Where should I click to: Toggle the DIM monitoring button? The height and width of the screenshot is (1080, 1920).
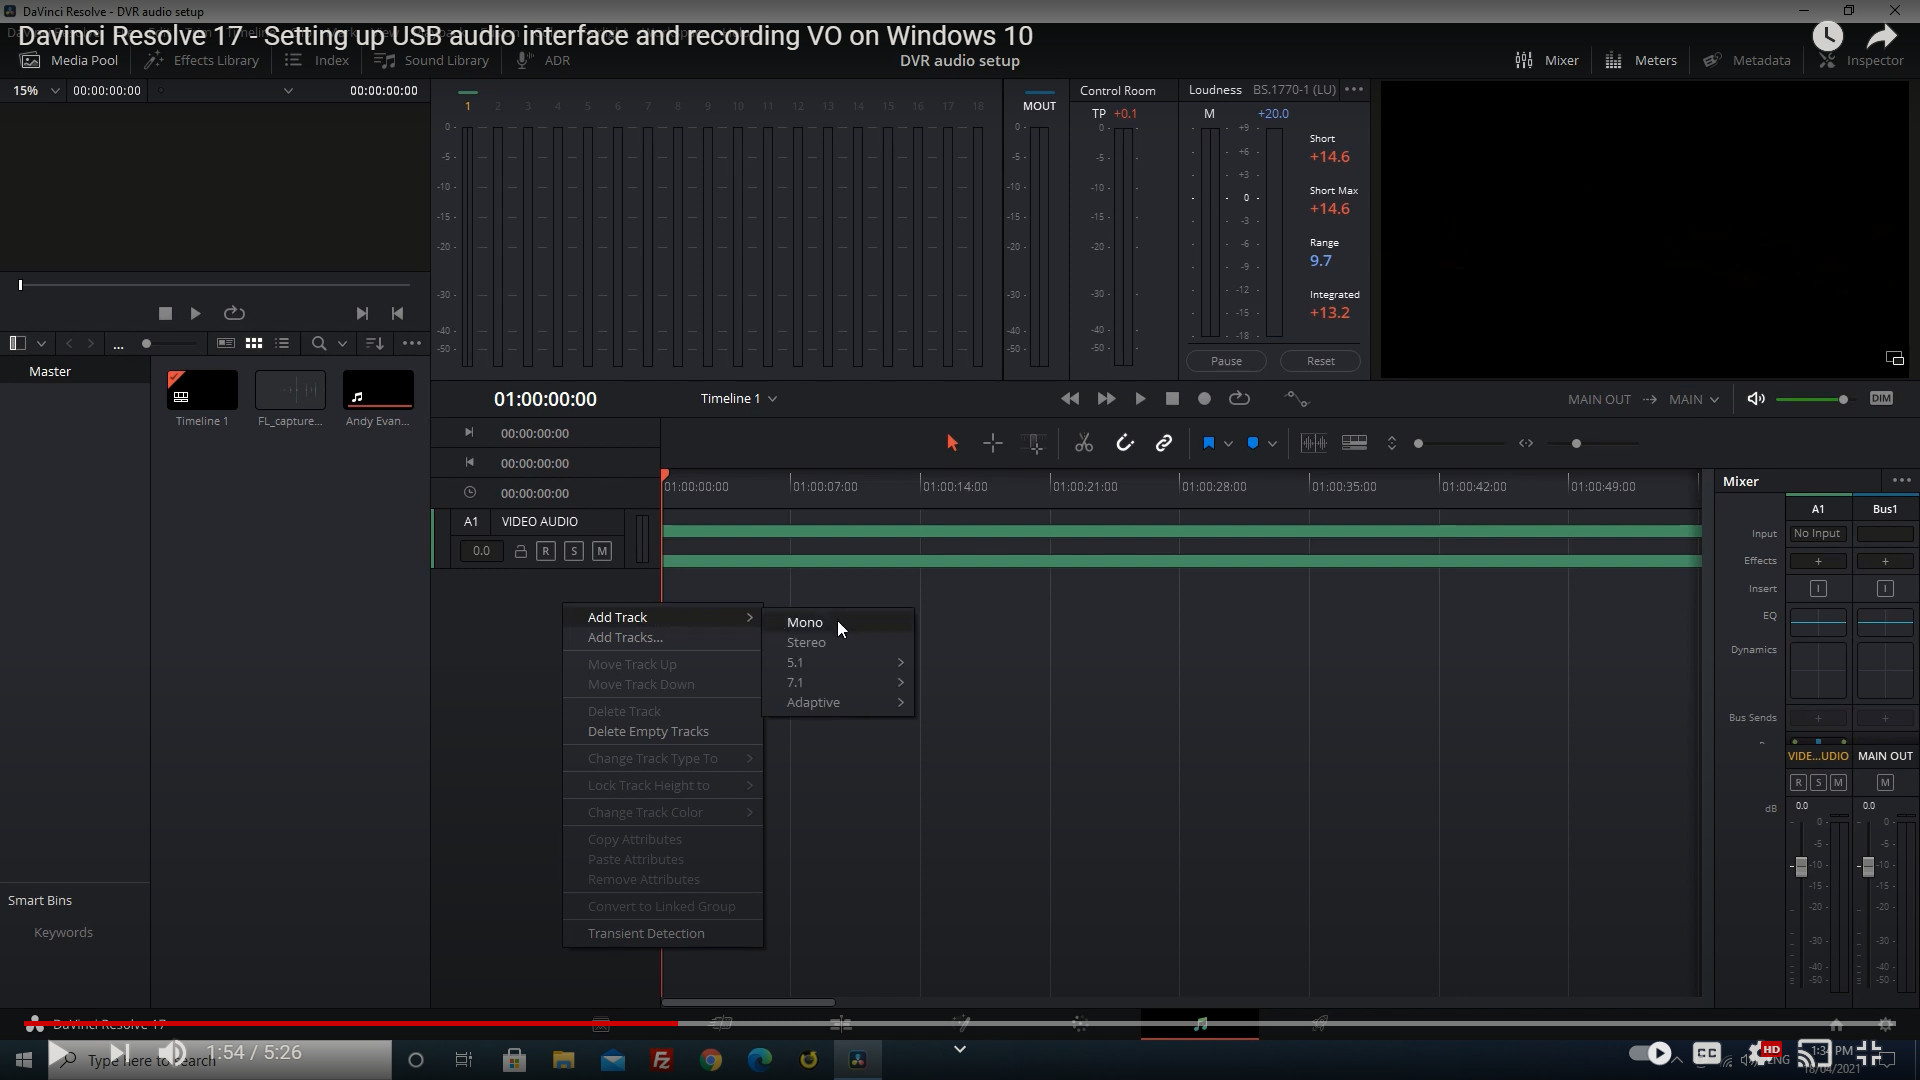click(x=1881, y=398)
